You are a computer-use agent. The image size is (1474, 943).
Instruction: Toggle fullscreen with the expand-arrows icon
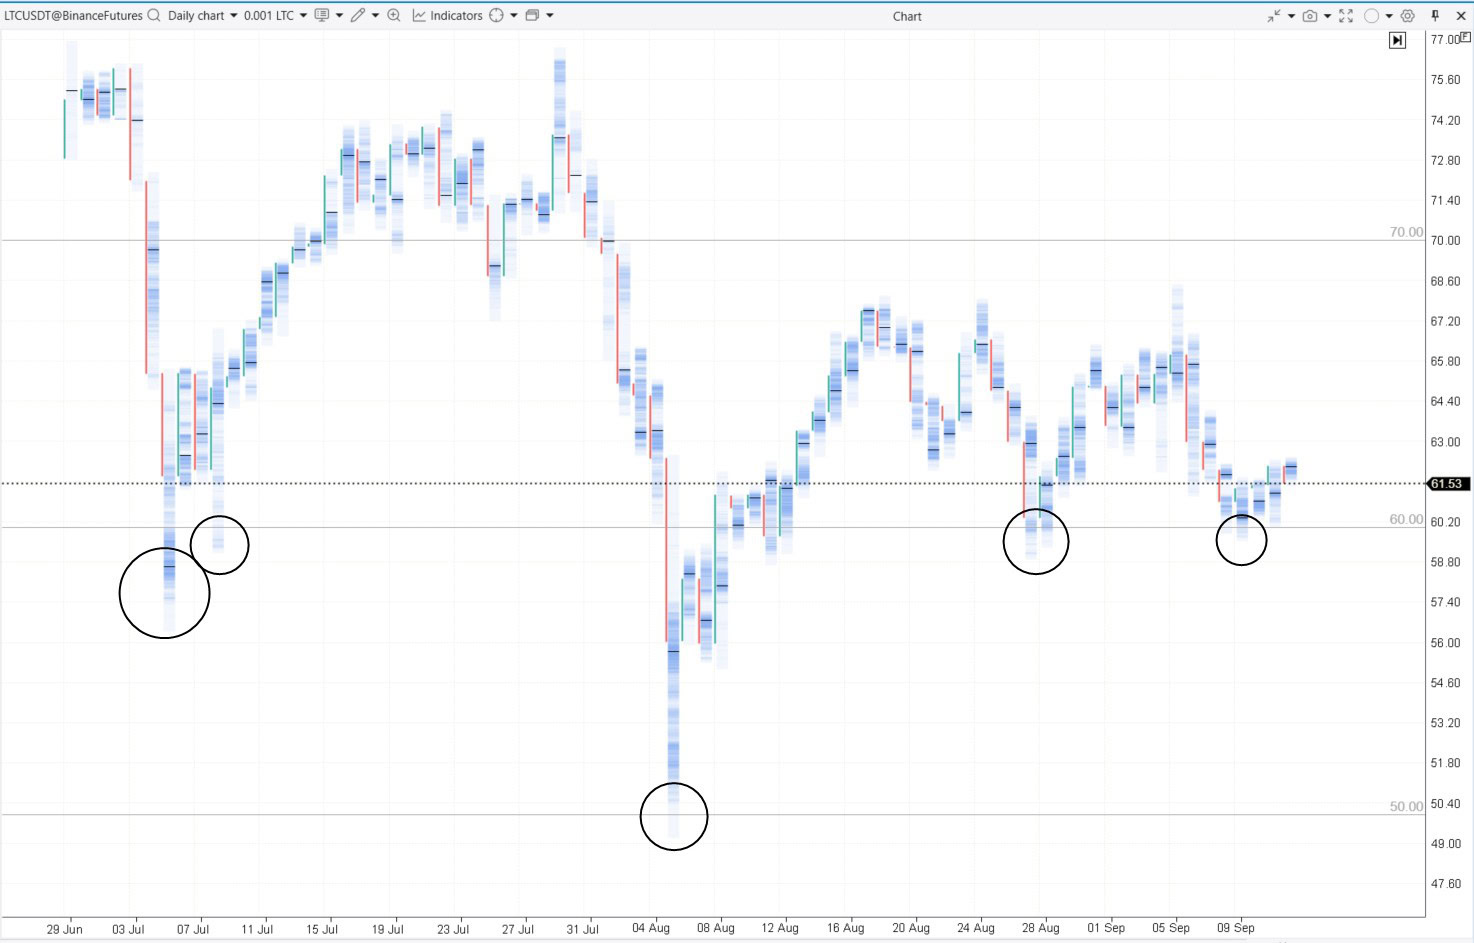pos(1346,16)
